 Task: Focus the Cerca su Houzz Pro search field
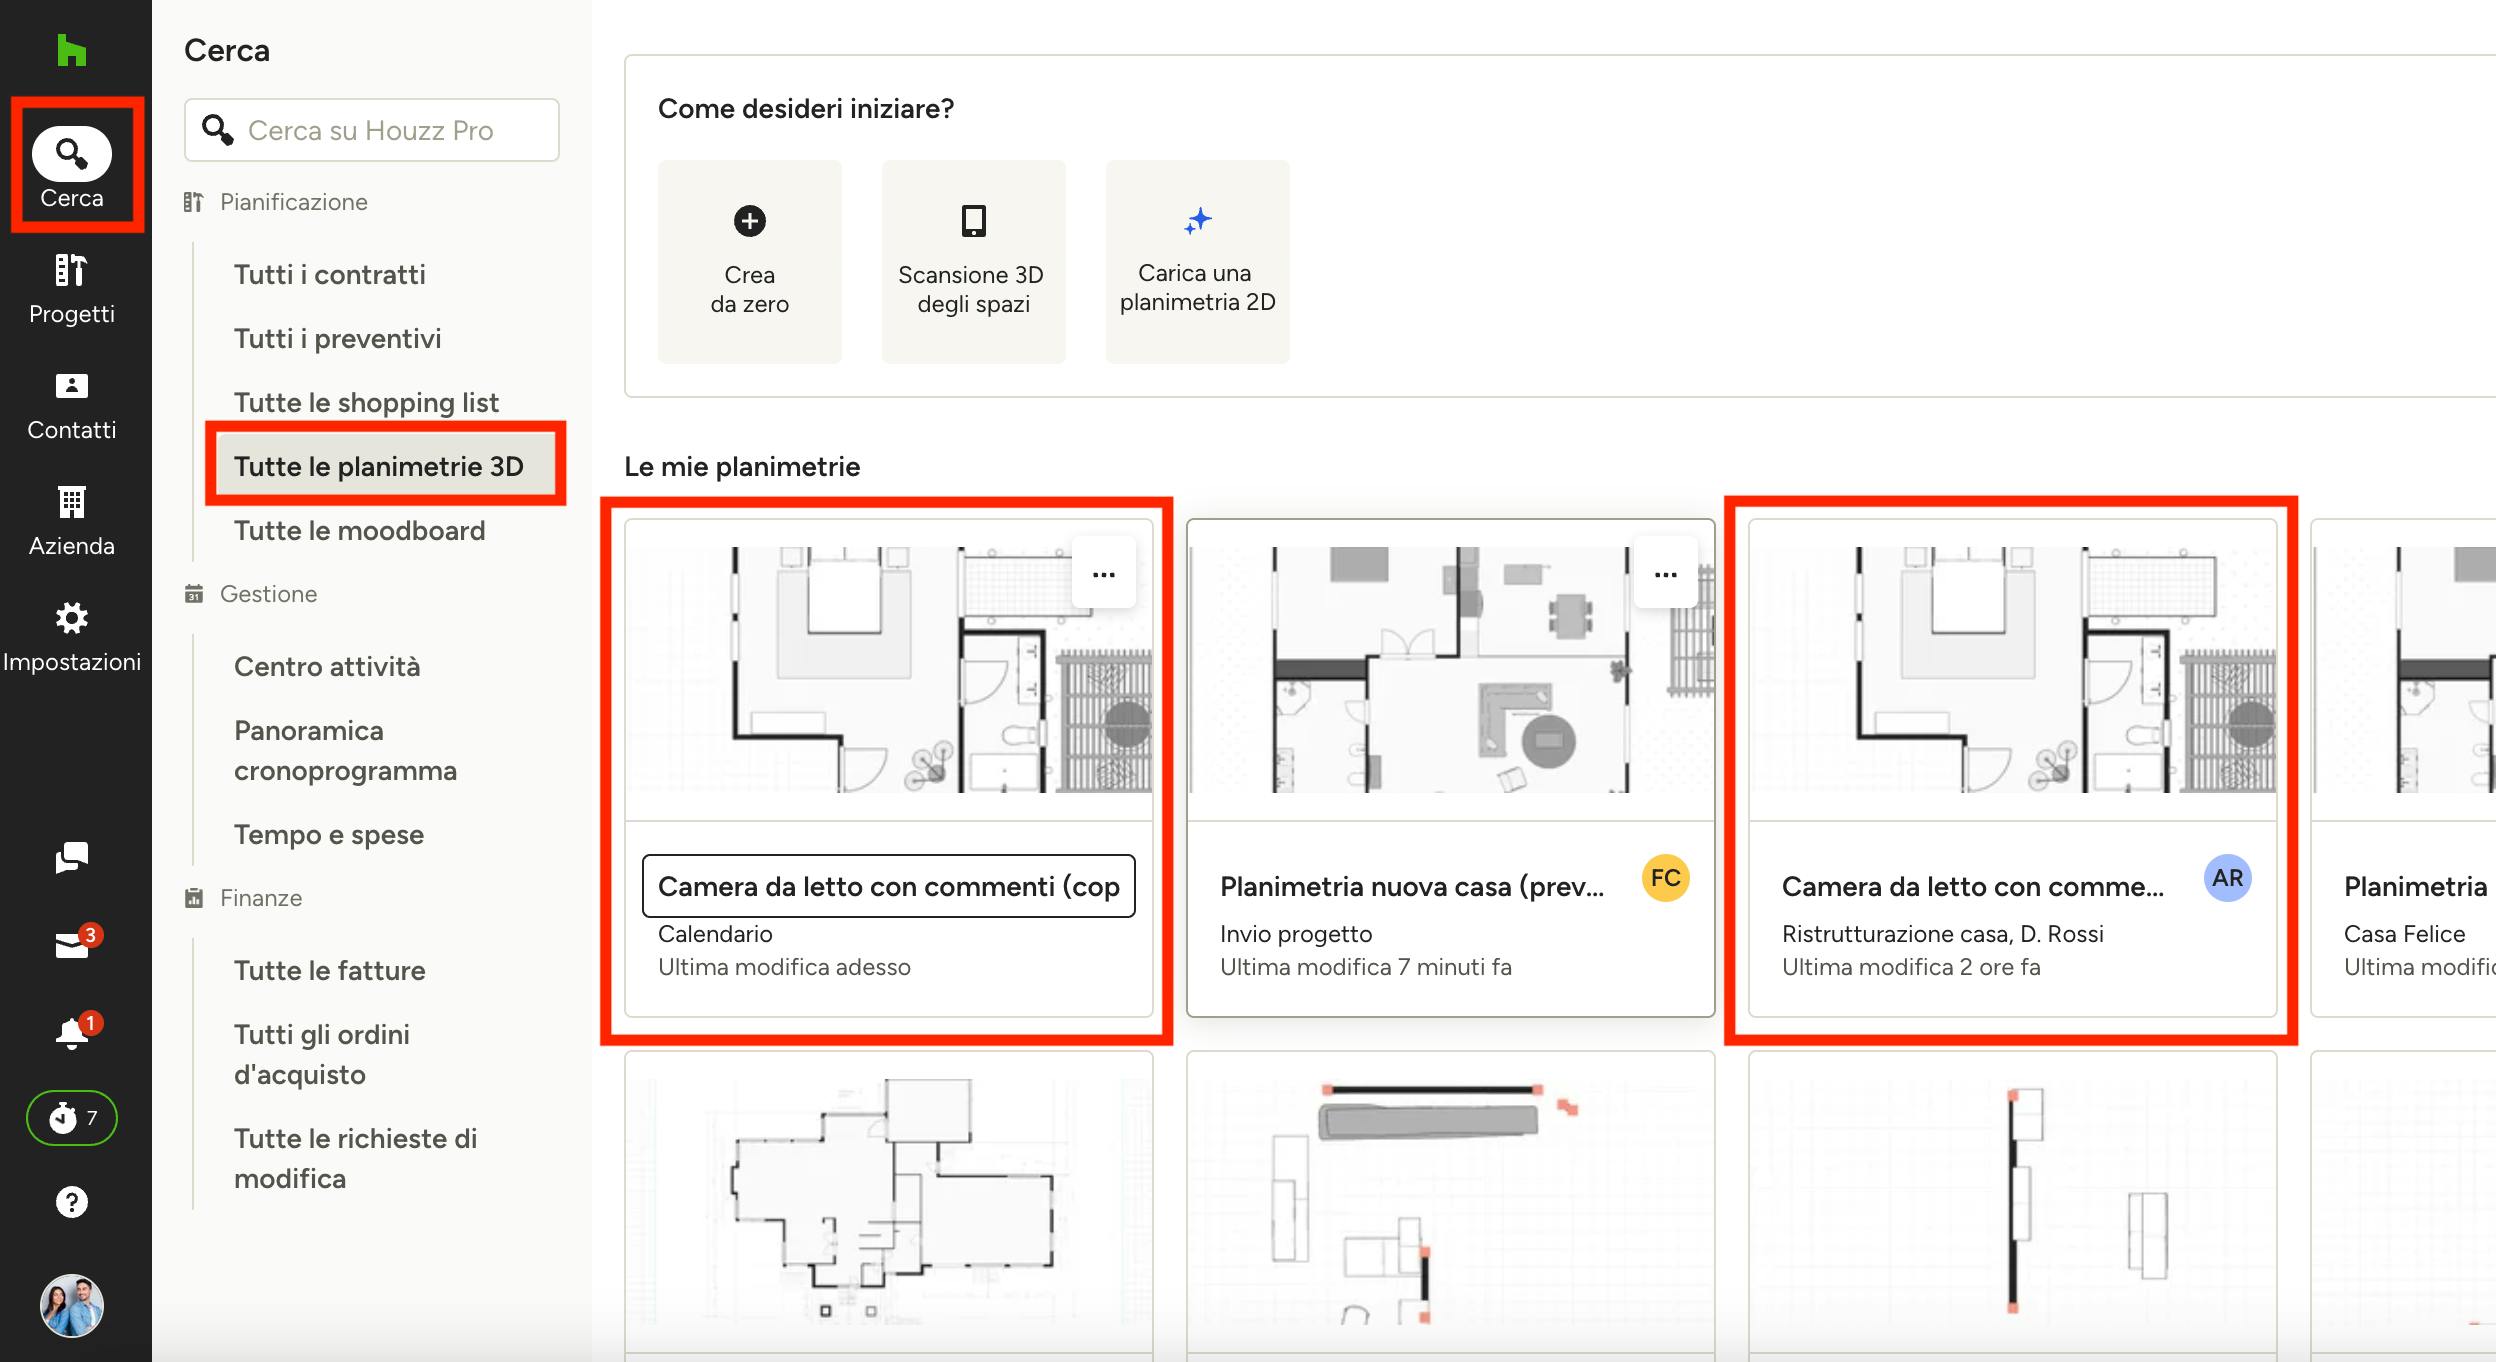tap(372, 130)
